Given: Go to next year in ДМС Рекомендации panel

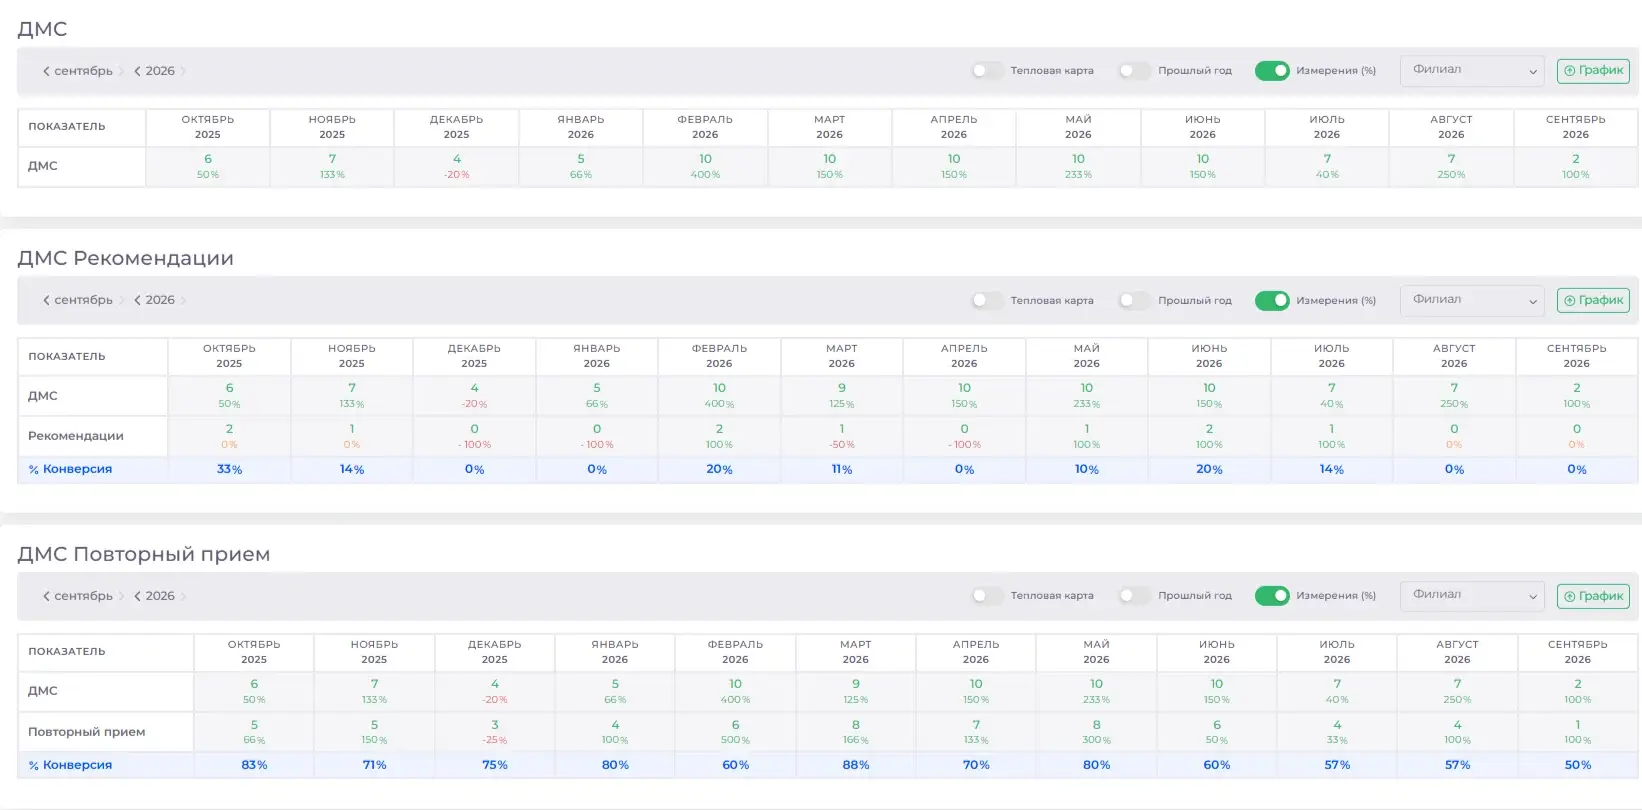Looking at the screenshot, I should 183,300.
